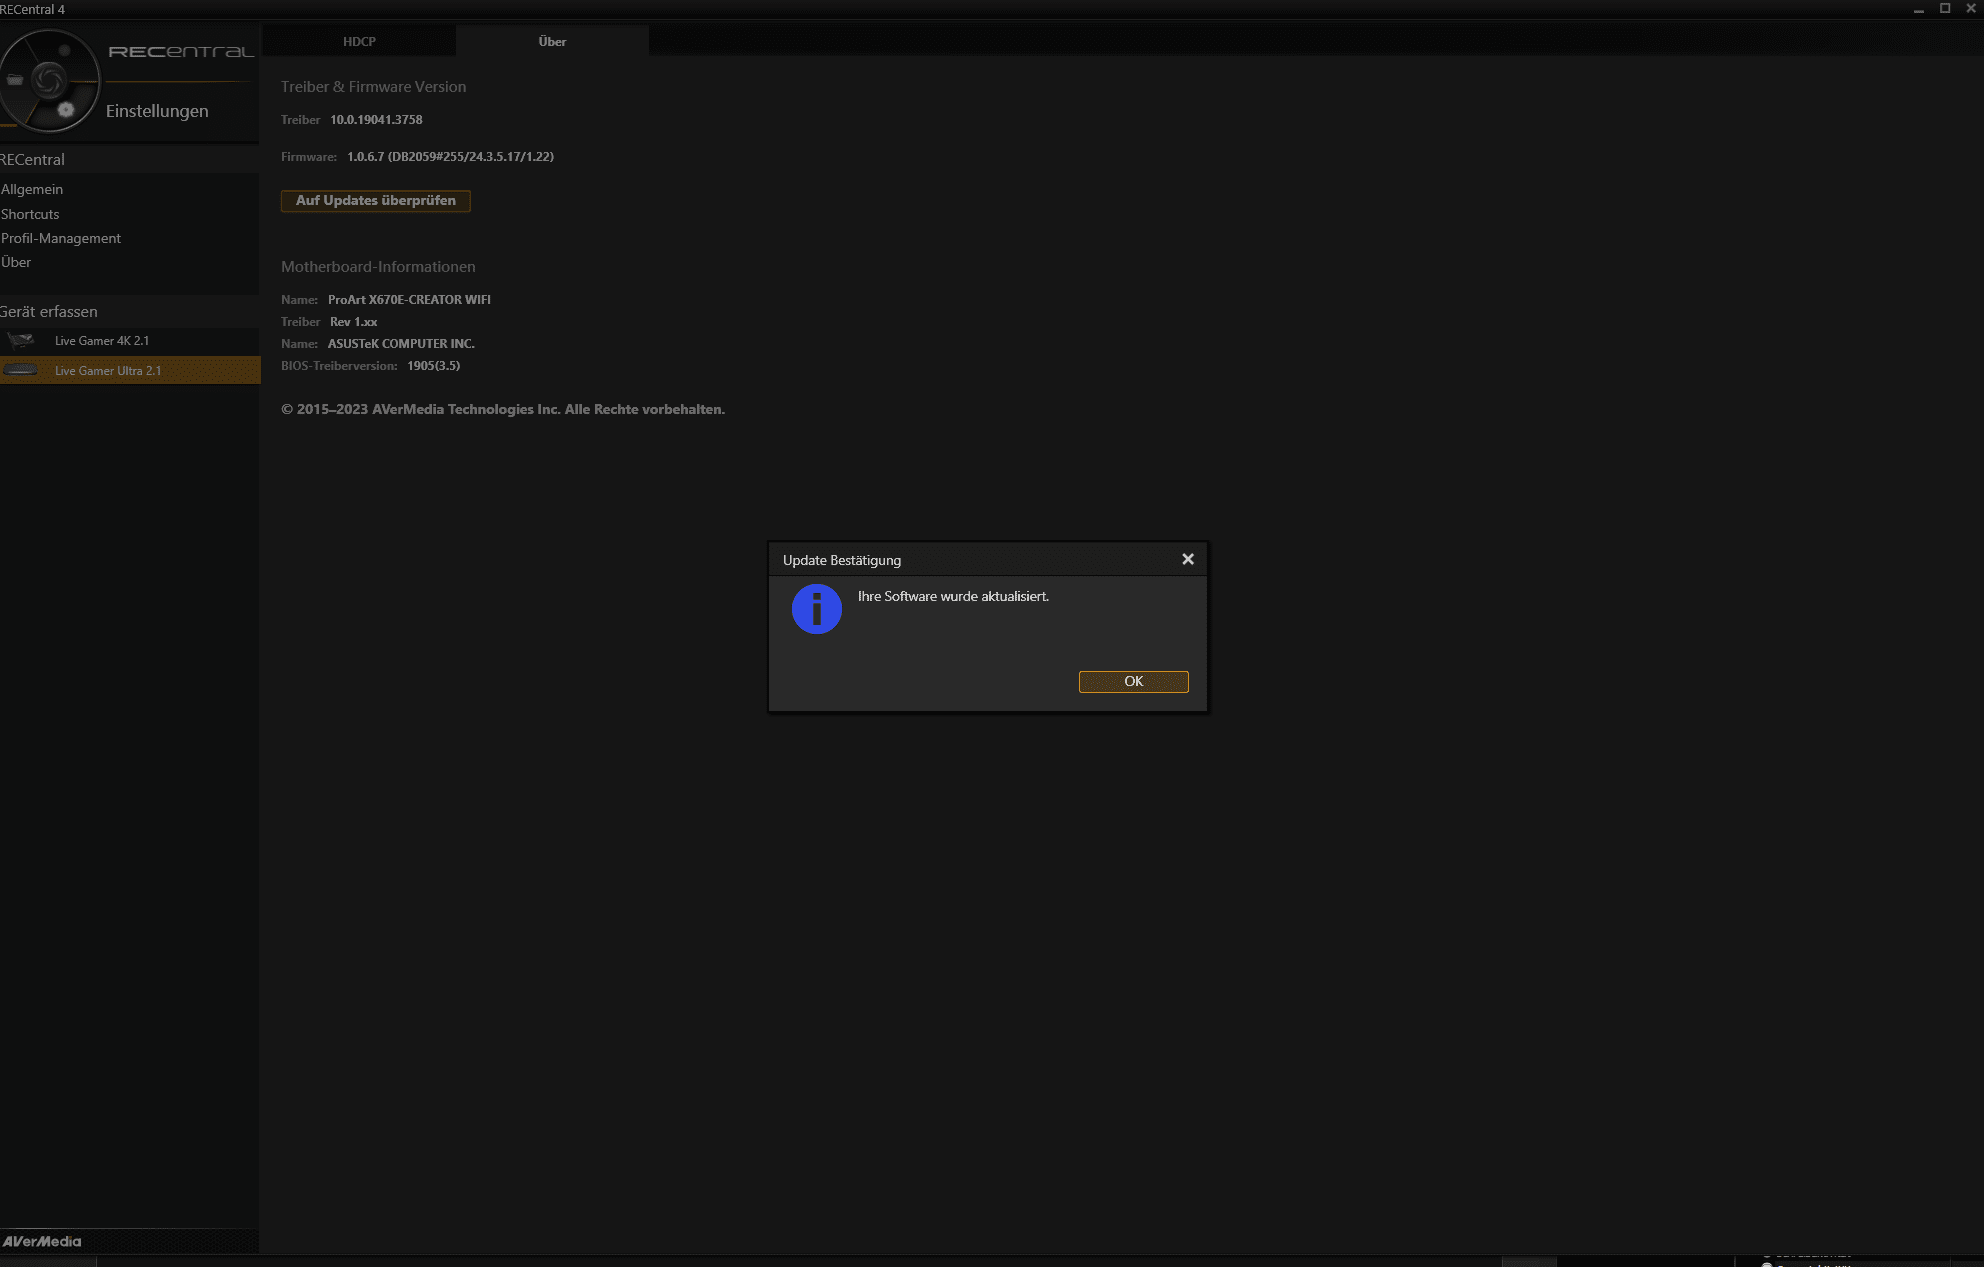The image size is (1984, 1267).
Task: Expand Shortcuts settings section
Action: [29, 213]
